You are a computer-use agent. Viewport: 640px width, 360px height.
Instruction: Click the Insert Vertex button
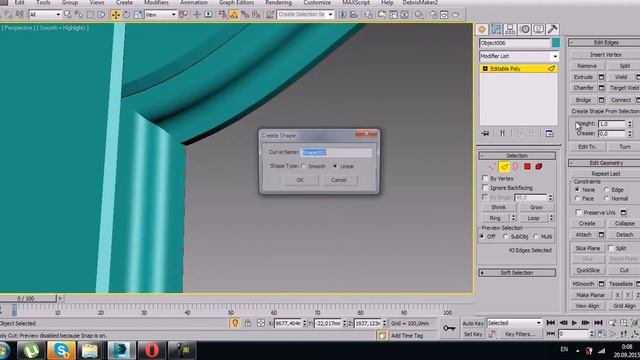point(605,55)
